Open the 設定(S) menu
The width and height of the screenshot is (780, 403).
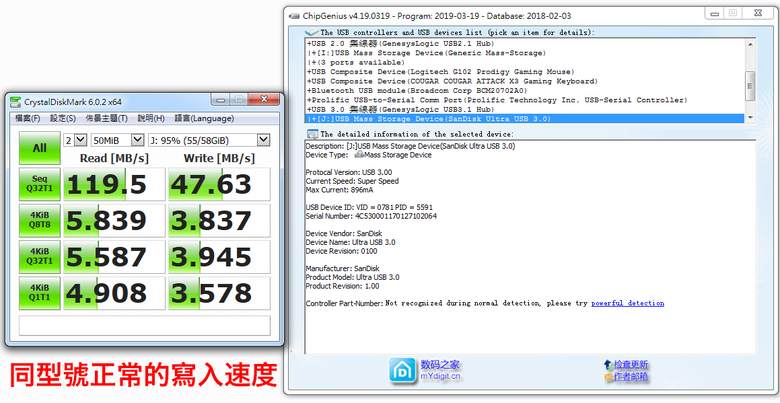(63, 118)
